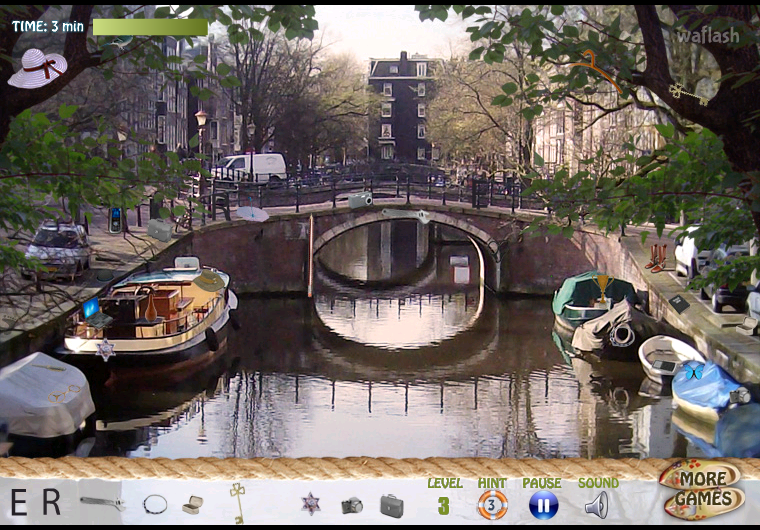Click the box in the item list

pos(192,505)
